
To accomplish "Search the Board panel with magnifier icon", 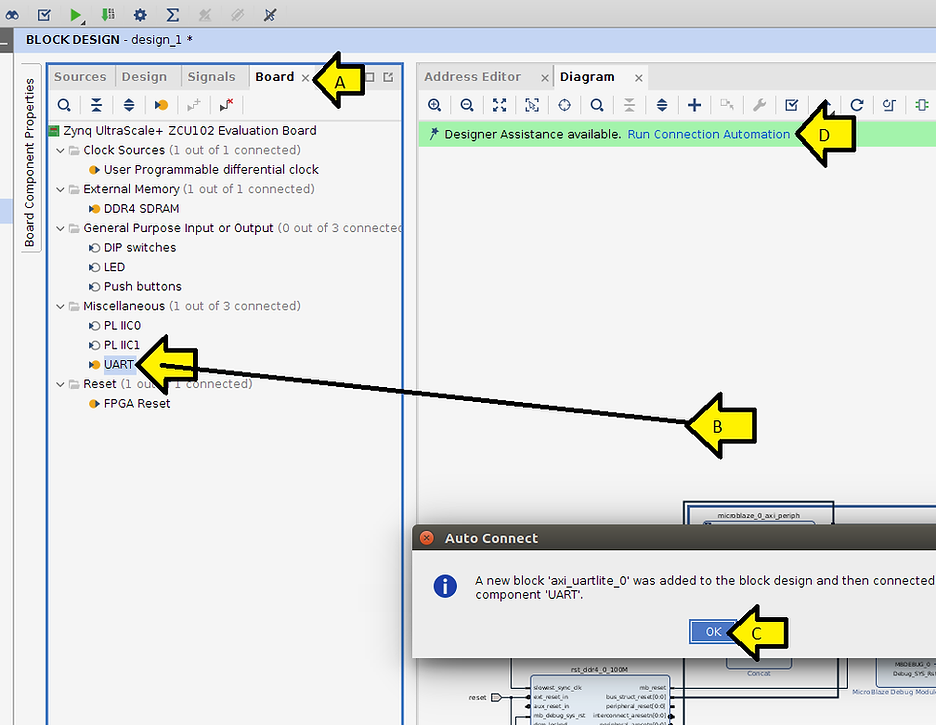I will click(x=64, y=105).
